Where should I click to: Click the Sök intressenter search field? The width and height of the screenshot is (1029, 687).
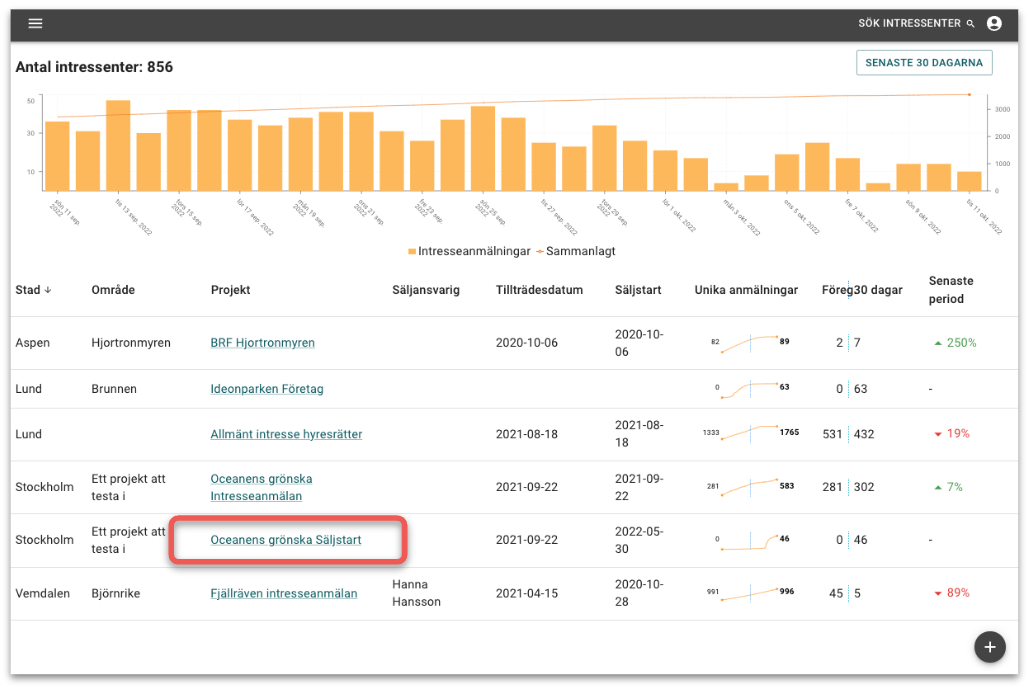pyautogui.click(x=908, y=23)
